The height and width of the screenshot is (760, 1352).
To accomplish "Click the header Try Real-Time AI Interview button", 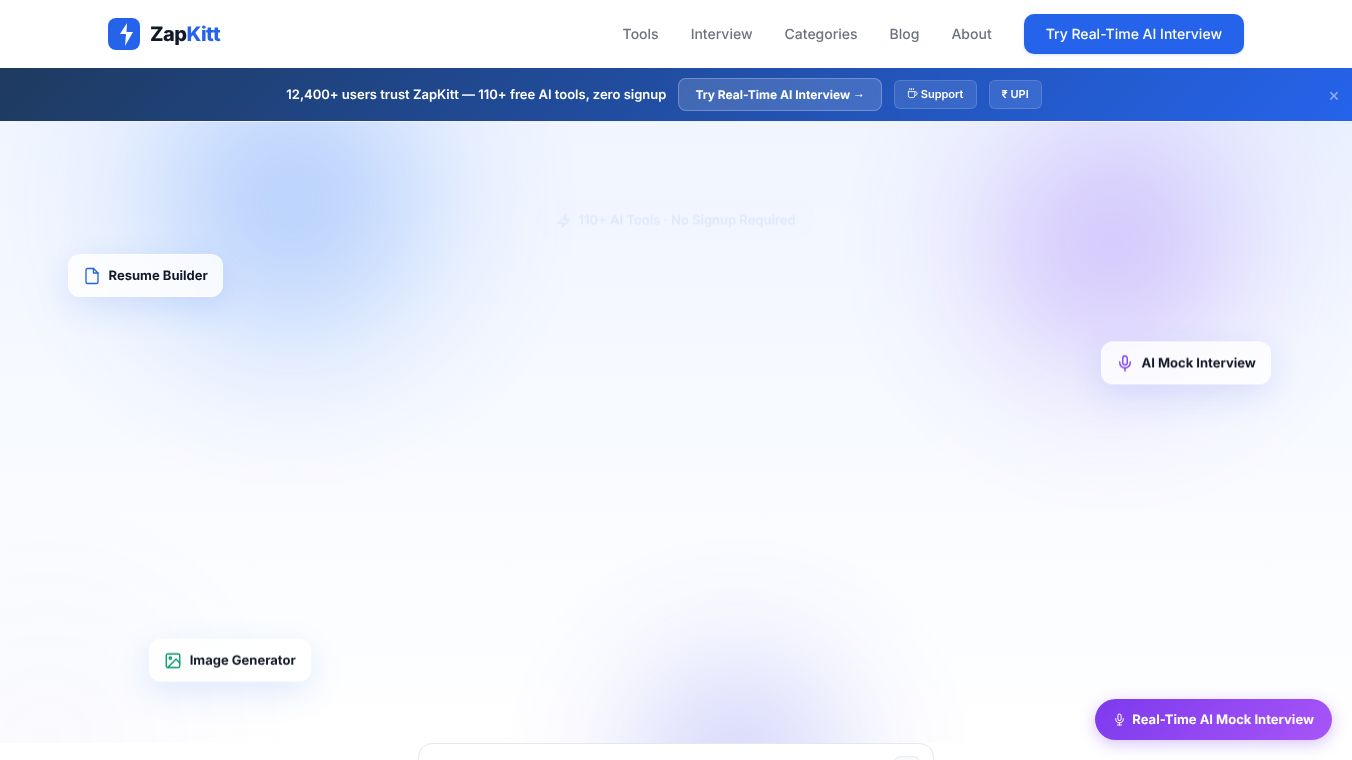I will coord(1134,34).
